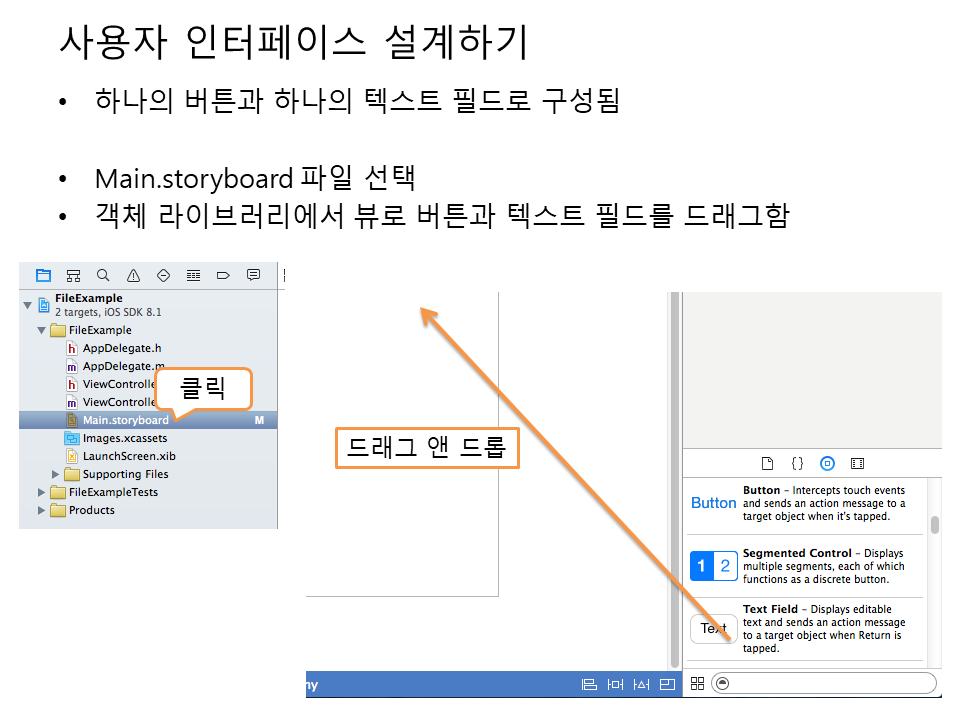Click the object library vertical scrollbar
The height and width of the screenshot is (720, 960).
[935, 525]
